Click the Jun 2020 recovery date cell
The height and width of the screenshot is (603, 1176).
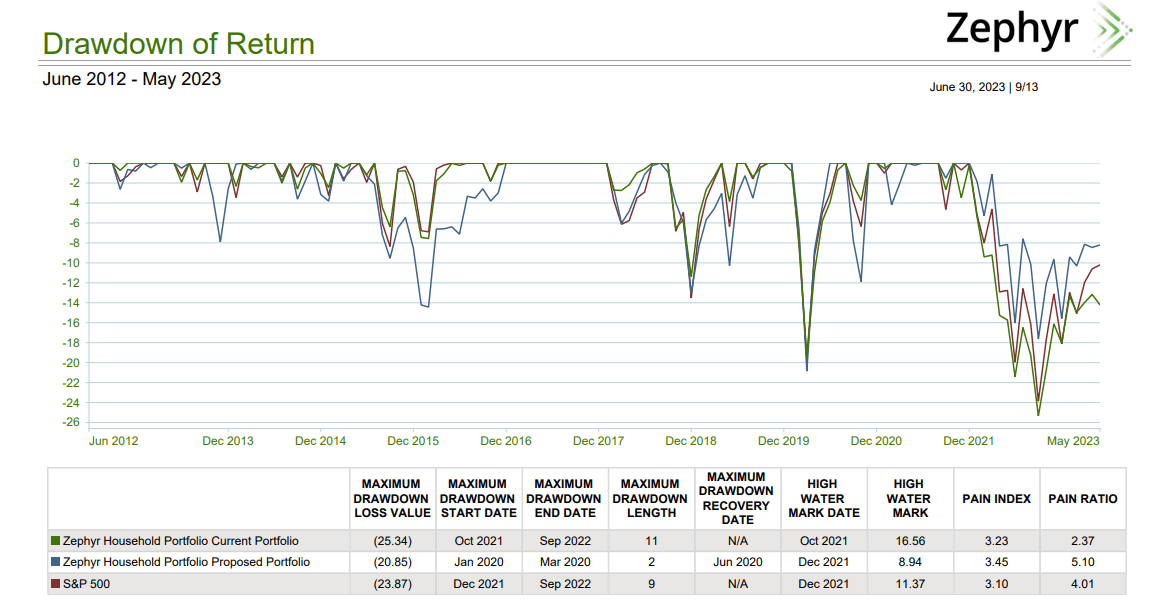click(x=737, y=562)
